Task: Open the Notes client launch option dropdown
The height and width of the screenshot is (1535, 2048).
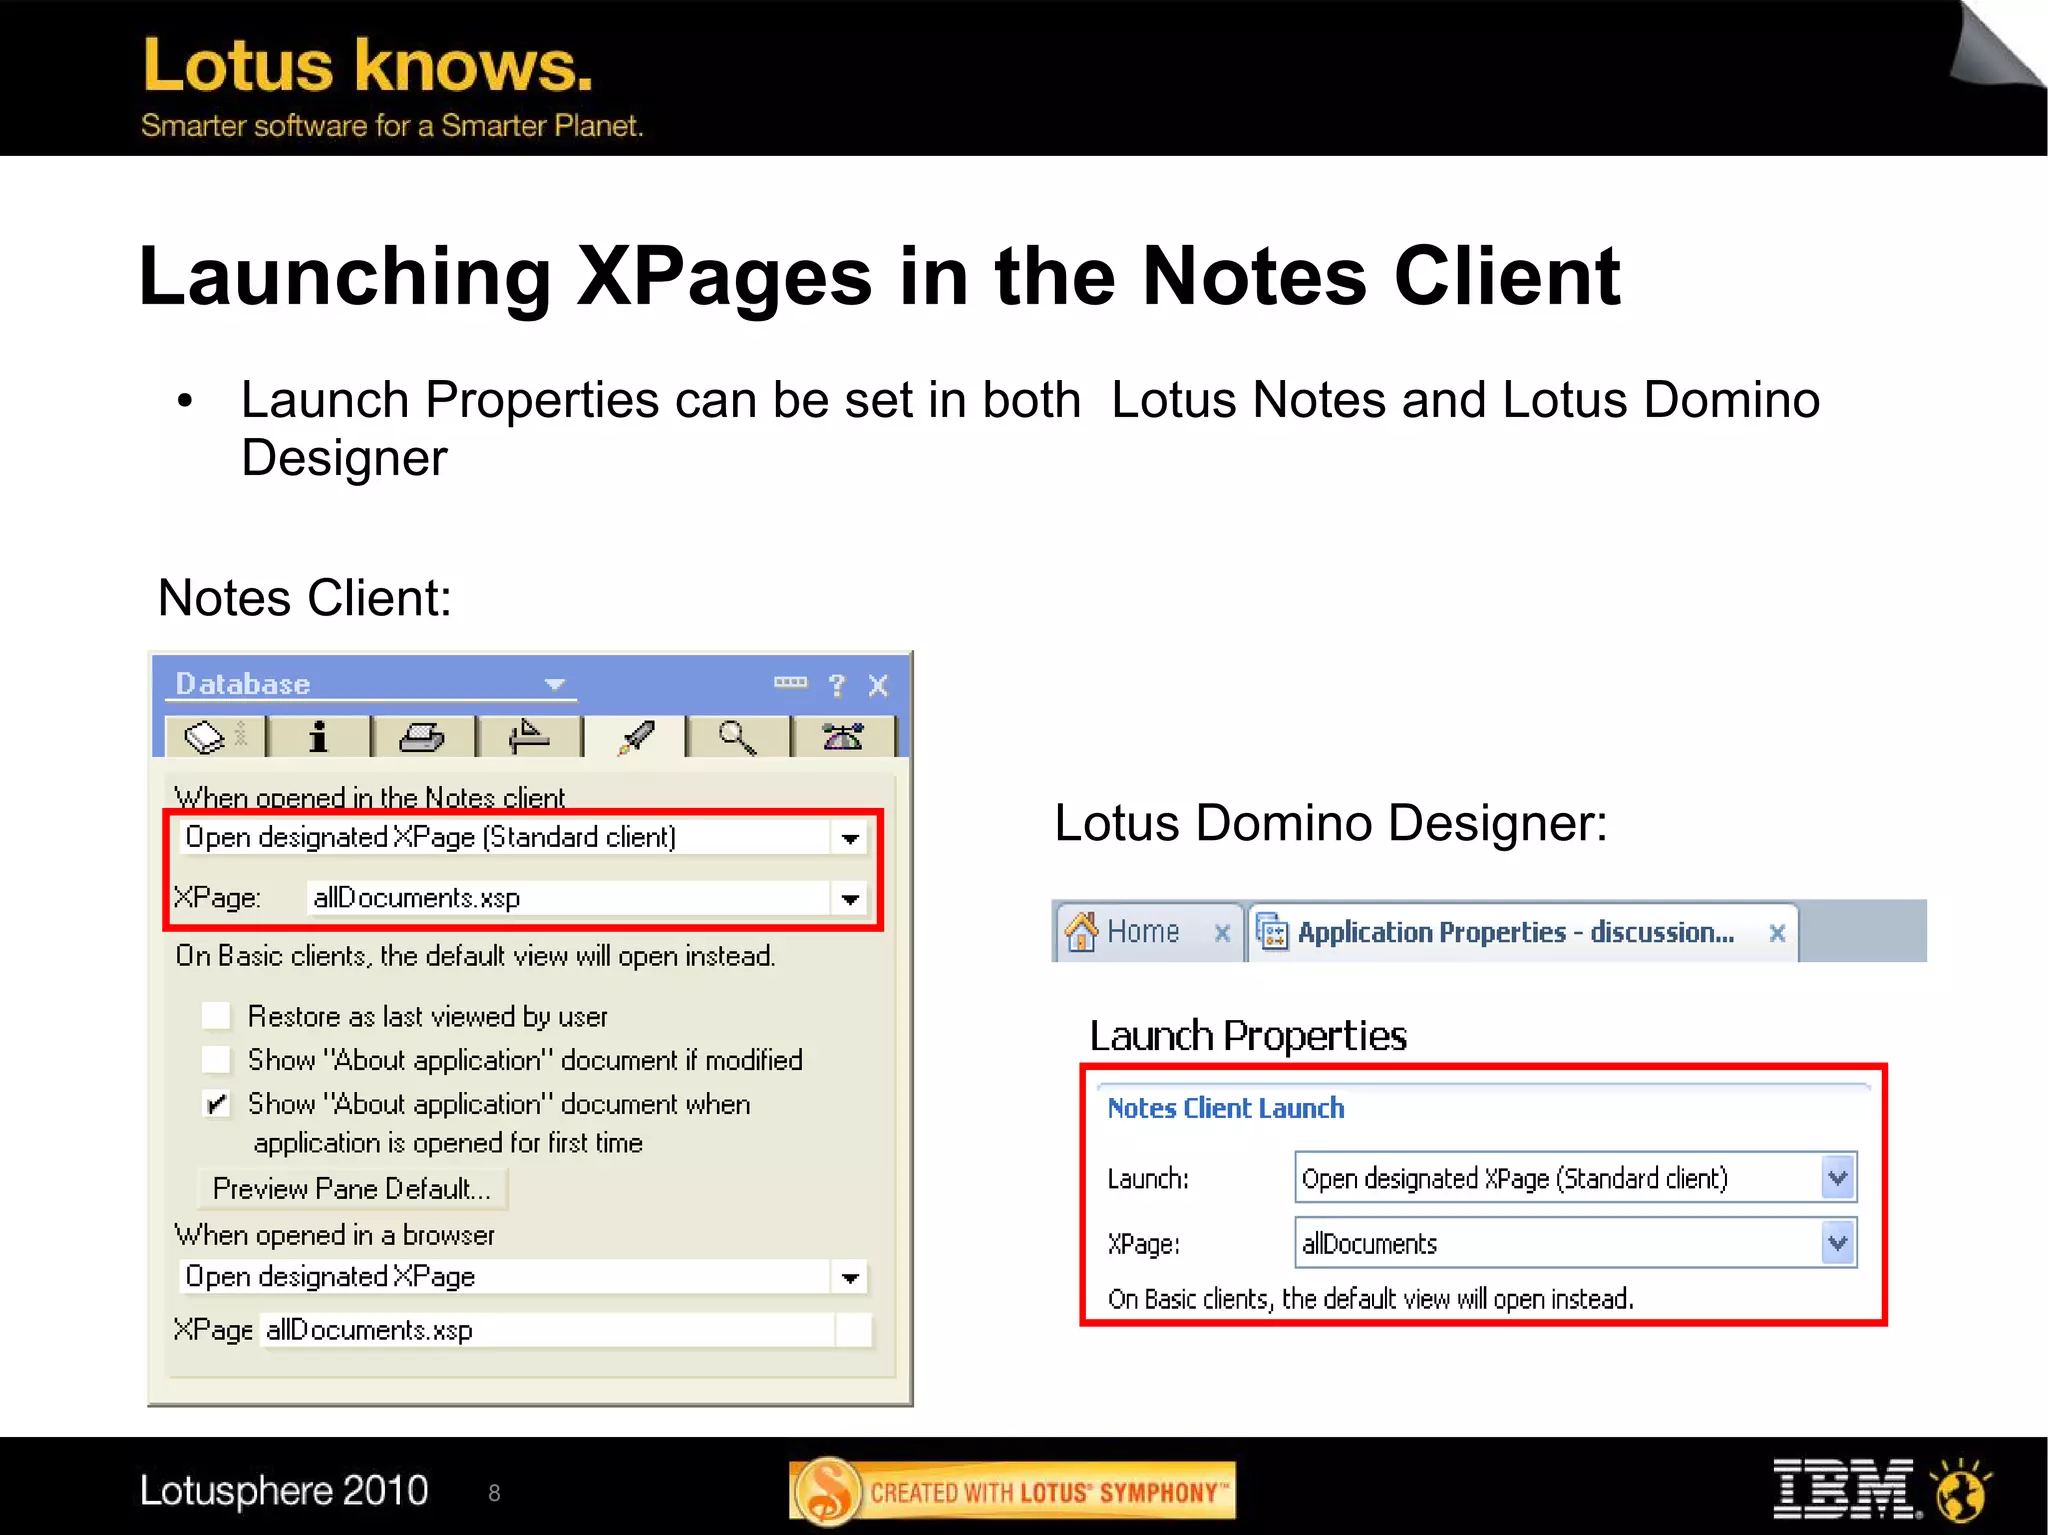Action: pos(850,838)
